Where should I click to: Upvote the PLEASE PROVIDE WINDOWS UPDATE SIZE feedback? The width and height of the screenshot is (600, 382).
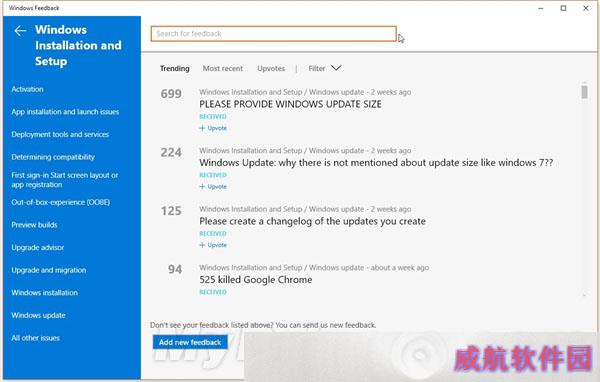[213, 128]
